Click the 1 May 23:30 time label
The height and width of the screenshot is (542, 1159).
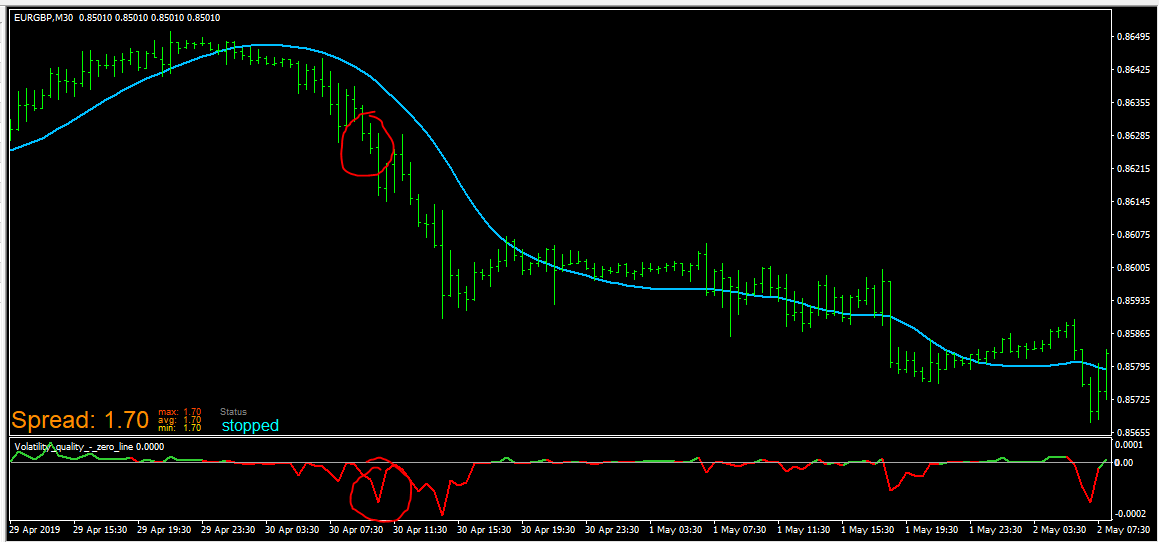click(994, 530)
